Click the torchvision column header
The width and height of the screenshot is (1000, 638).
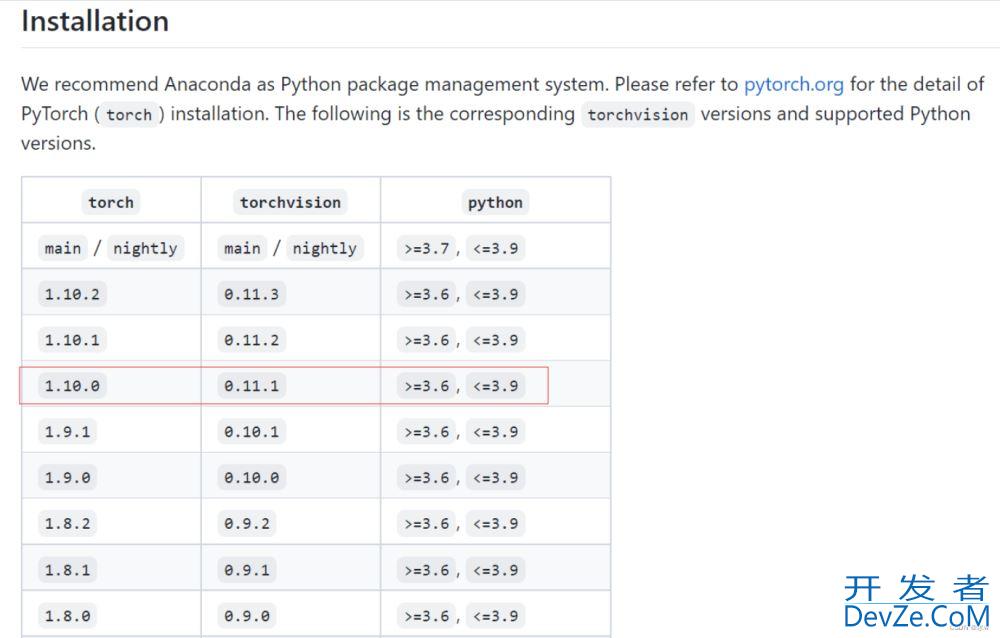point(290,202)
